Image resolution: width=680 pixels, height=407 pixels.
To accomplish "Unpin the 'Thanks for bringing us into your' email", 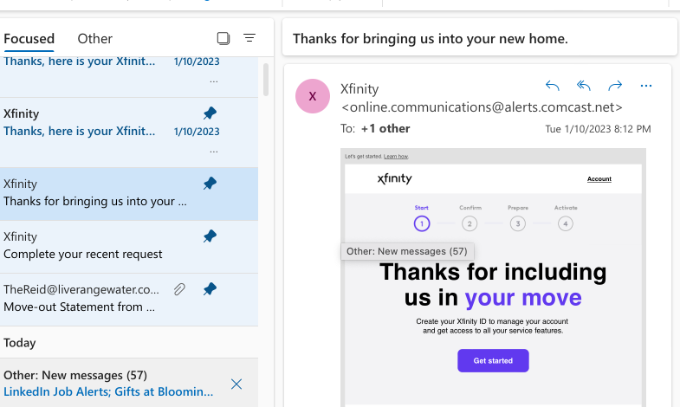I will pyautogui.click(x=210, y=184).
